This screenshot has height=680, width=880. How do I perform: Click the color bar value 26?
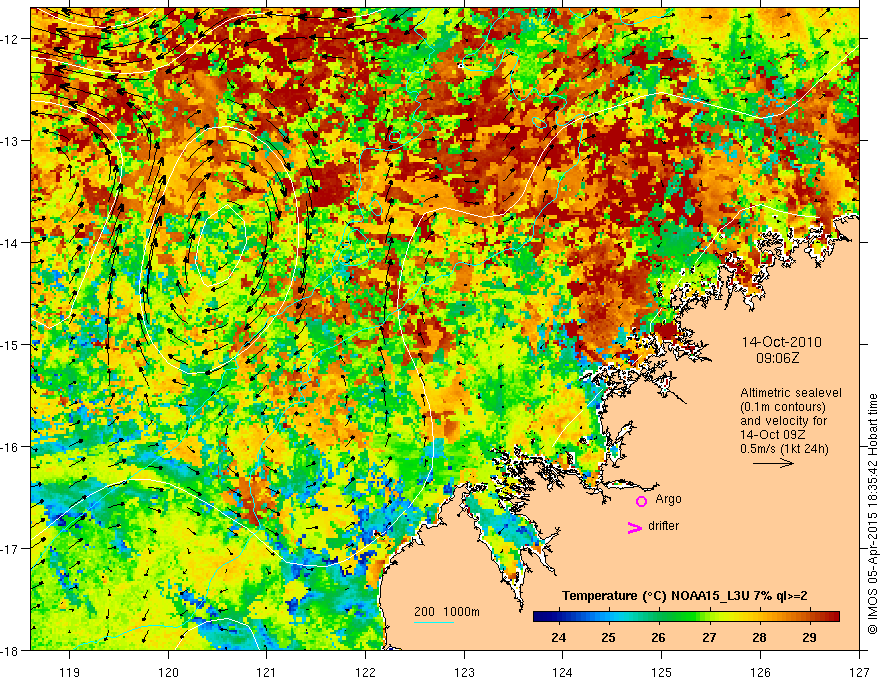[659, 638]
